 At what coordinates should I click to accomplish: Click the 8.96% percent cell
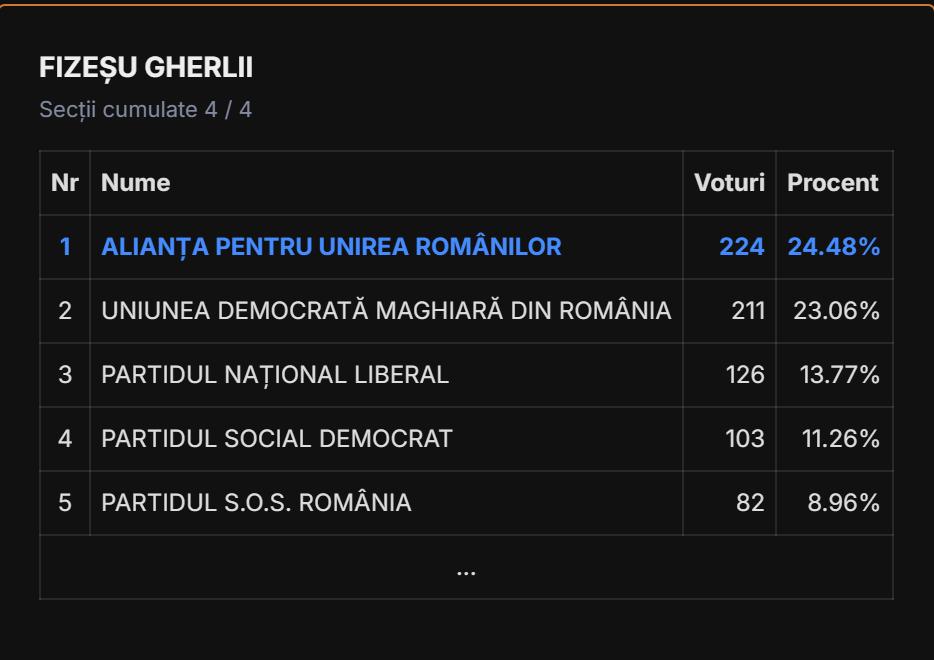843,503
